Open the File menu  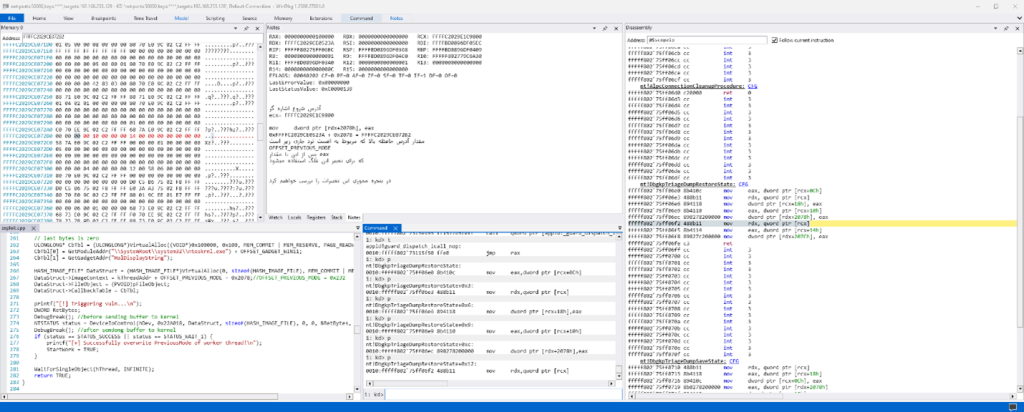coord(12,18)
